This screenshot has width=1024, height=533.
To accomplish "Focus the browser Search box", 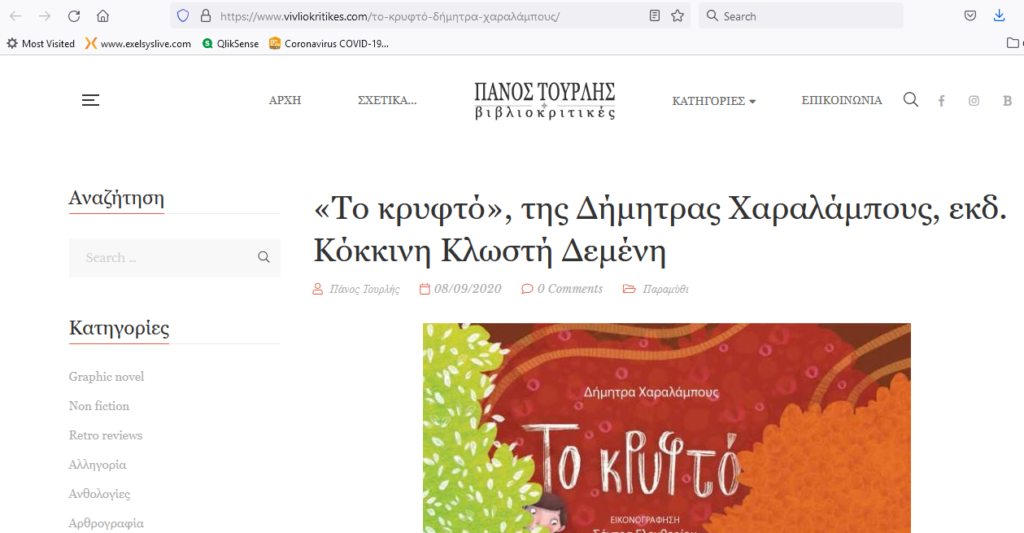I will coord(801,16).
